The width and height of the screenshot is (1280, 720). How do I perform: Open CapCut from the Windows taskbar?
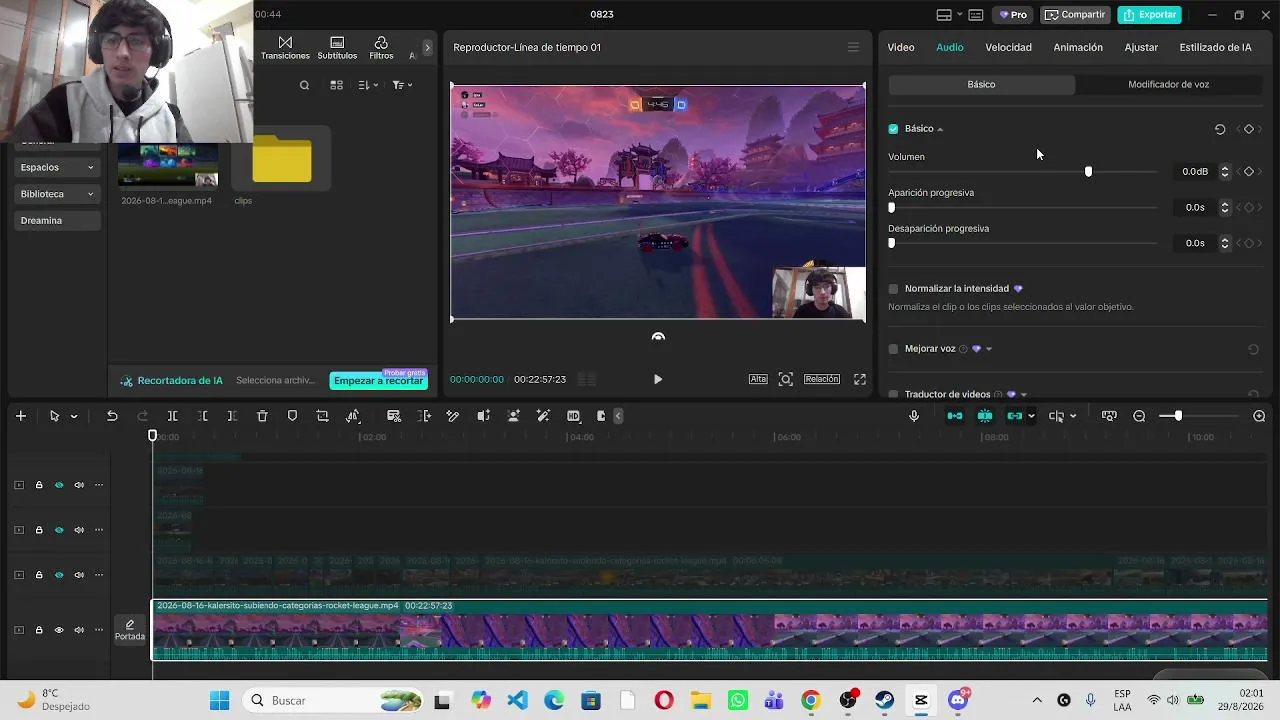(921, 700)
